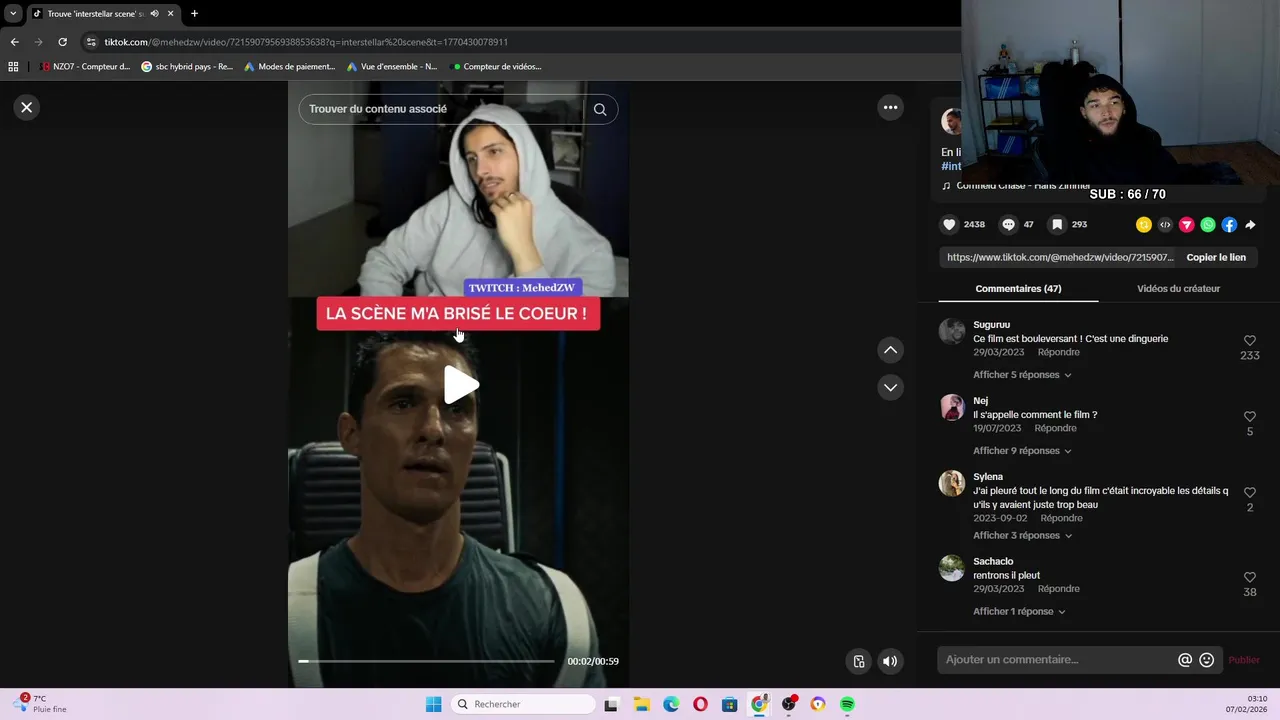1280x720 pixels.
Task: Open Suguruu's profile avatar
Action: [952, 331]
